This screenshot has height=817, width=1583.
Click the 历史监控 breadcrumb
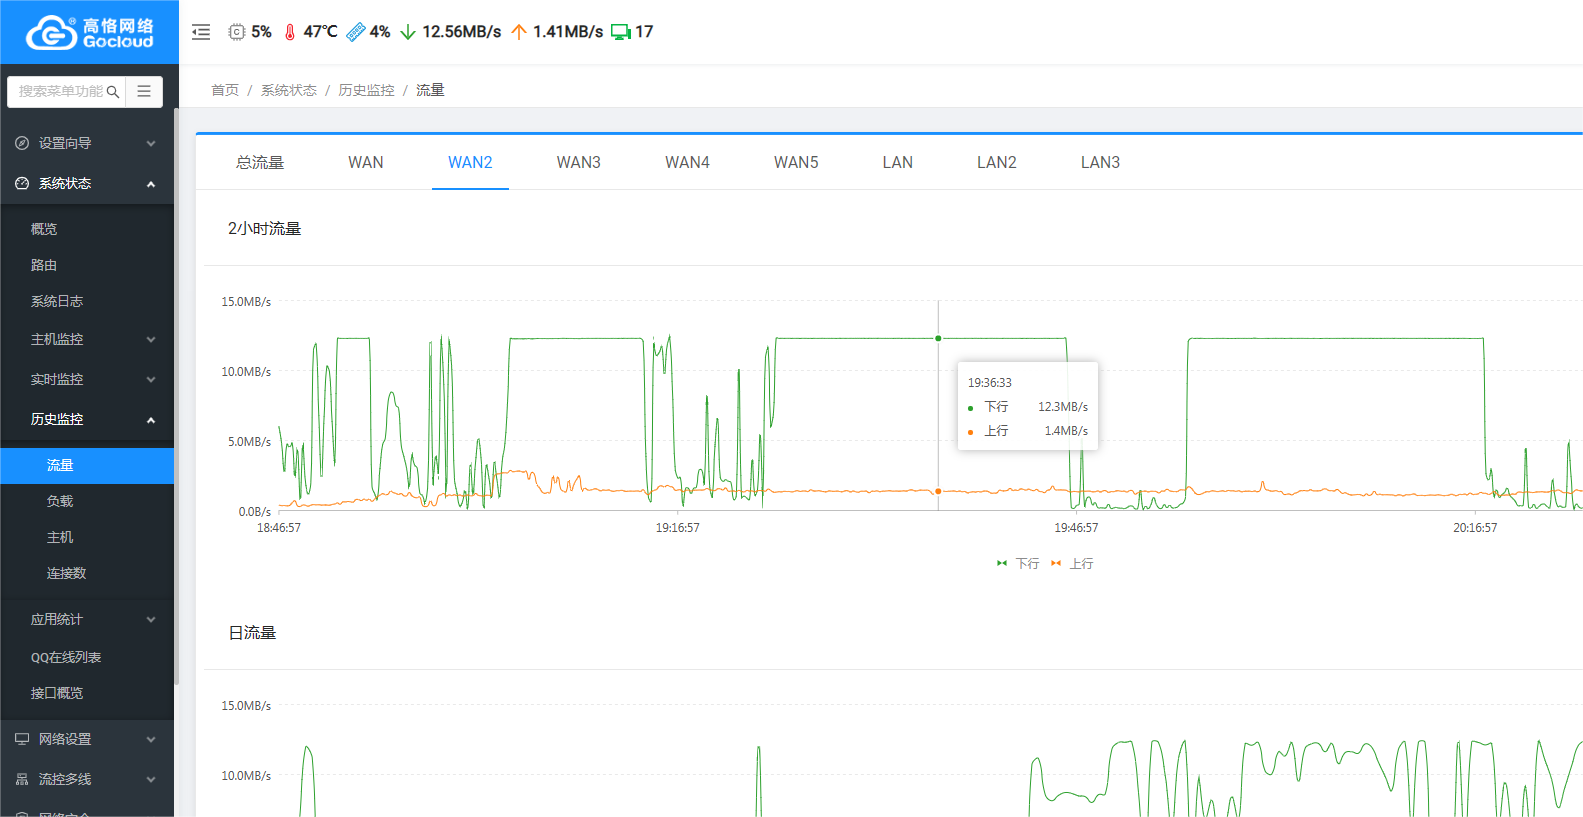[x=366, y=90]
